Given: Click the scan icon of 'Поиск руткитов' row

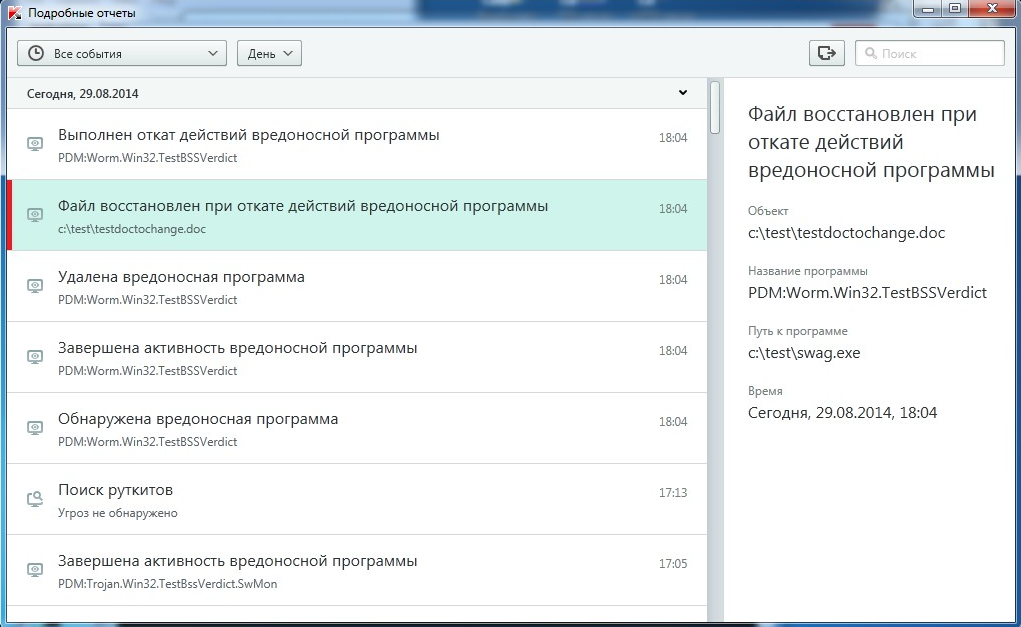Looking at the screenshot, I should tap(35, 499).
